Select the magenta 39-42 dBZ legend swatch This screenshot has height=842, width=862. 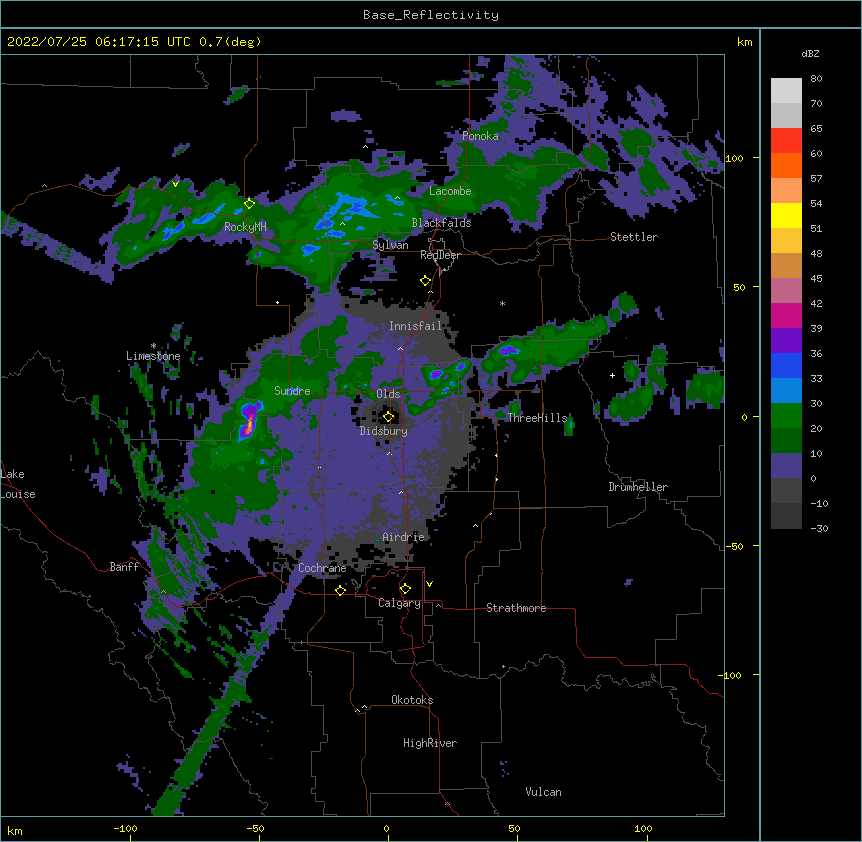(x=786, y=315)
